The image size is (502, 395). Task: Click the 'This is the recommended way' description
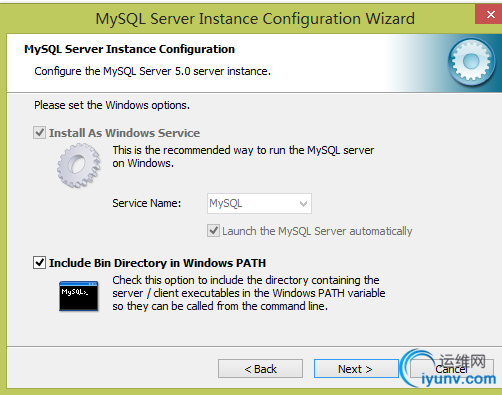tap(243, 157)
